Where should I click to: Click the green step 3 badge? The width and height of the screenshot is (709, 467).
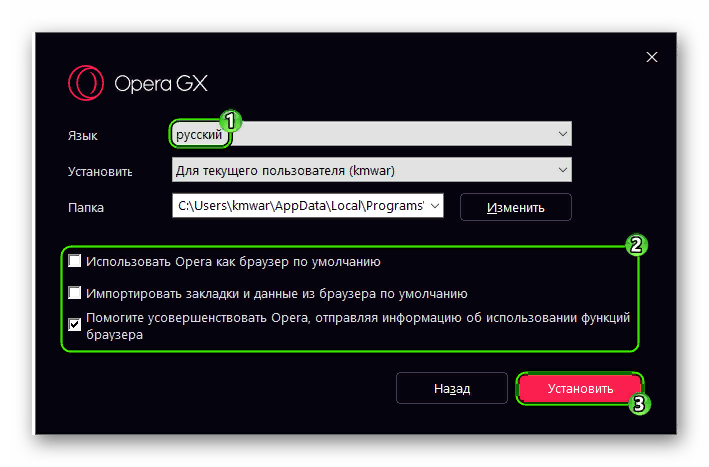coord(639,404)
